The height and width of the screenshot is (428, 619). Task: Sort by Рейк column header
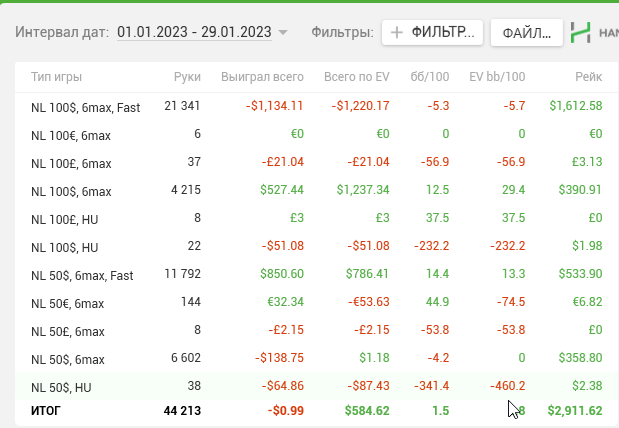[588, 77]
